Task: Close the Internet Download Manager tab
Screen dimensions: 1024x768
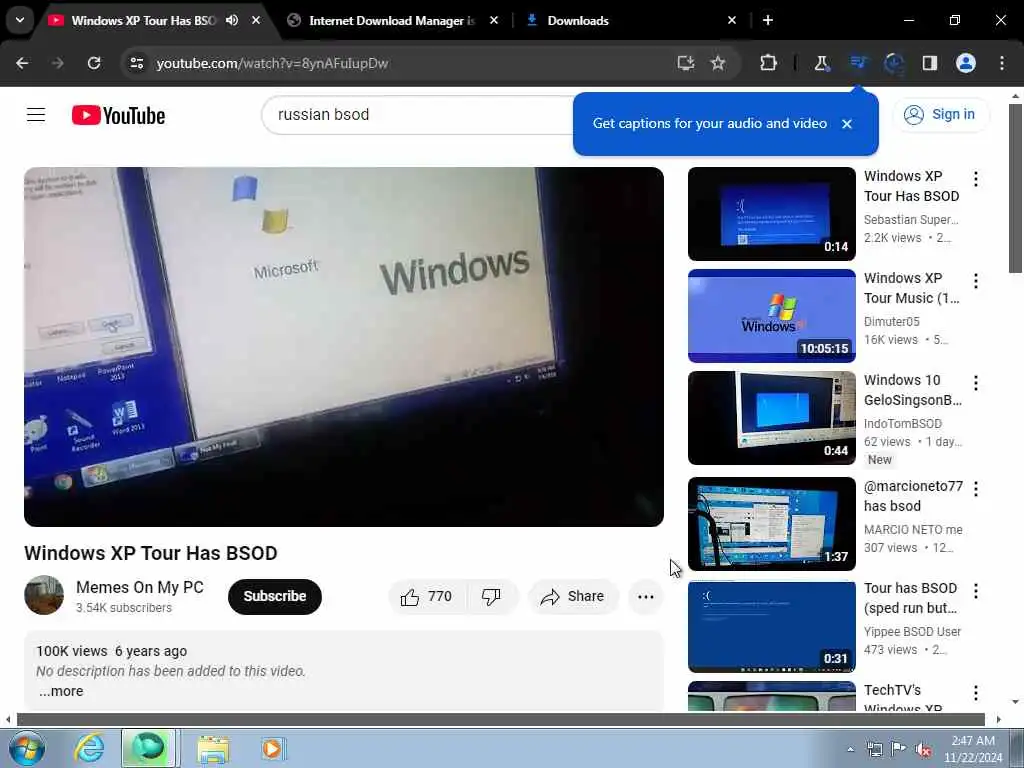Action: coord(494,20)
